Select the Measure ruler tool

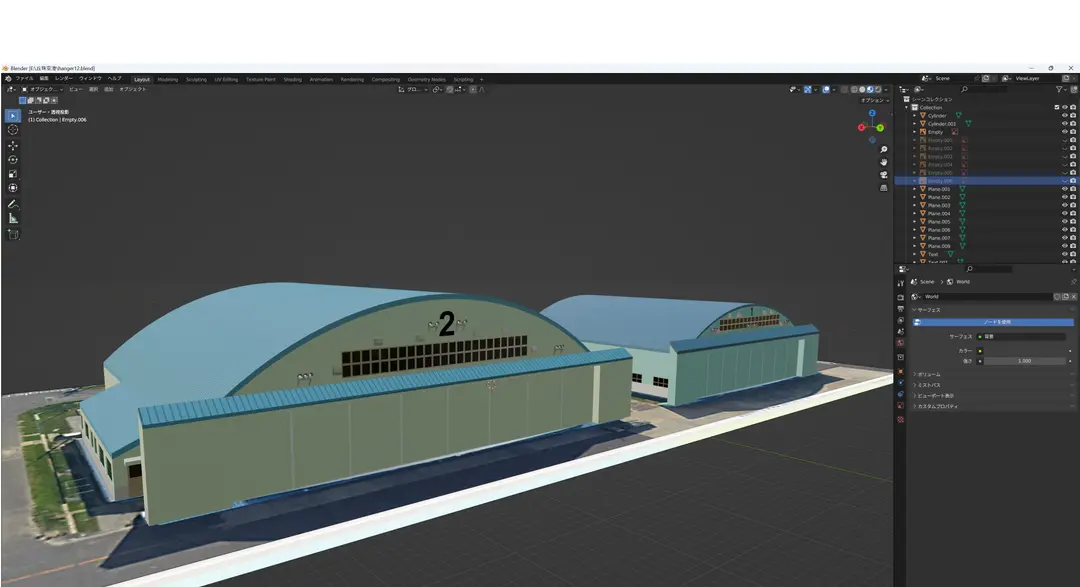[13, 218]
